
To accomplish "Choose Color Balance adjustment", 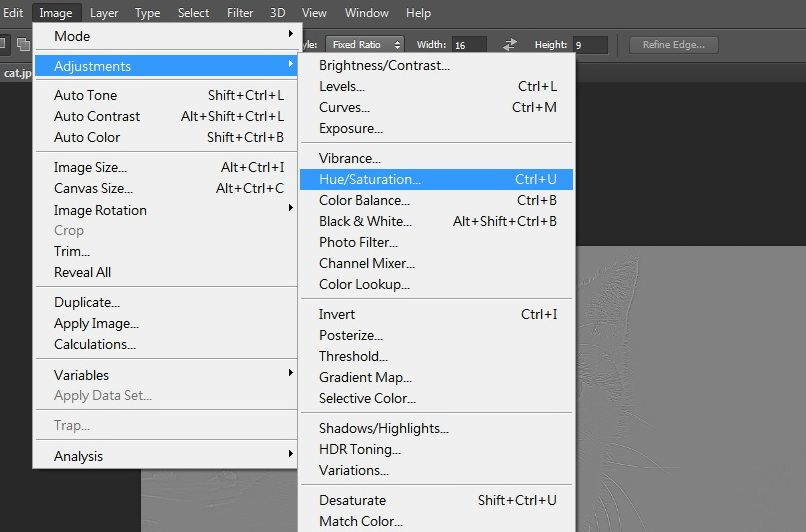I will [x=436, y=200].
